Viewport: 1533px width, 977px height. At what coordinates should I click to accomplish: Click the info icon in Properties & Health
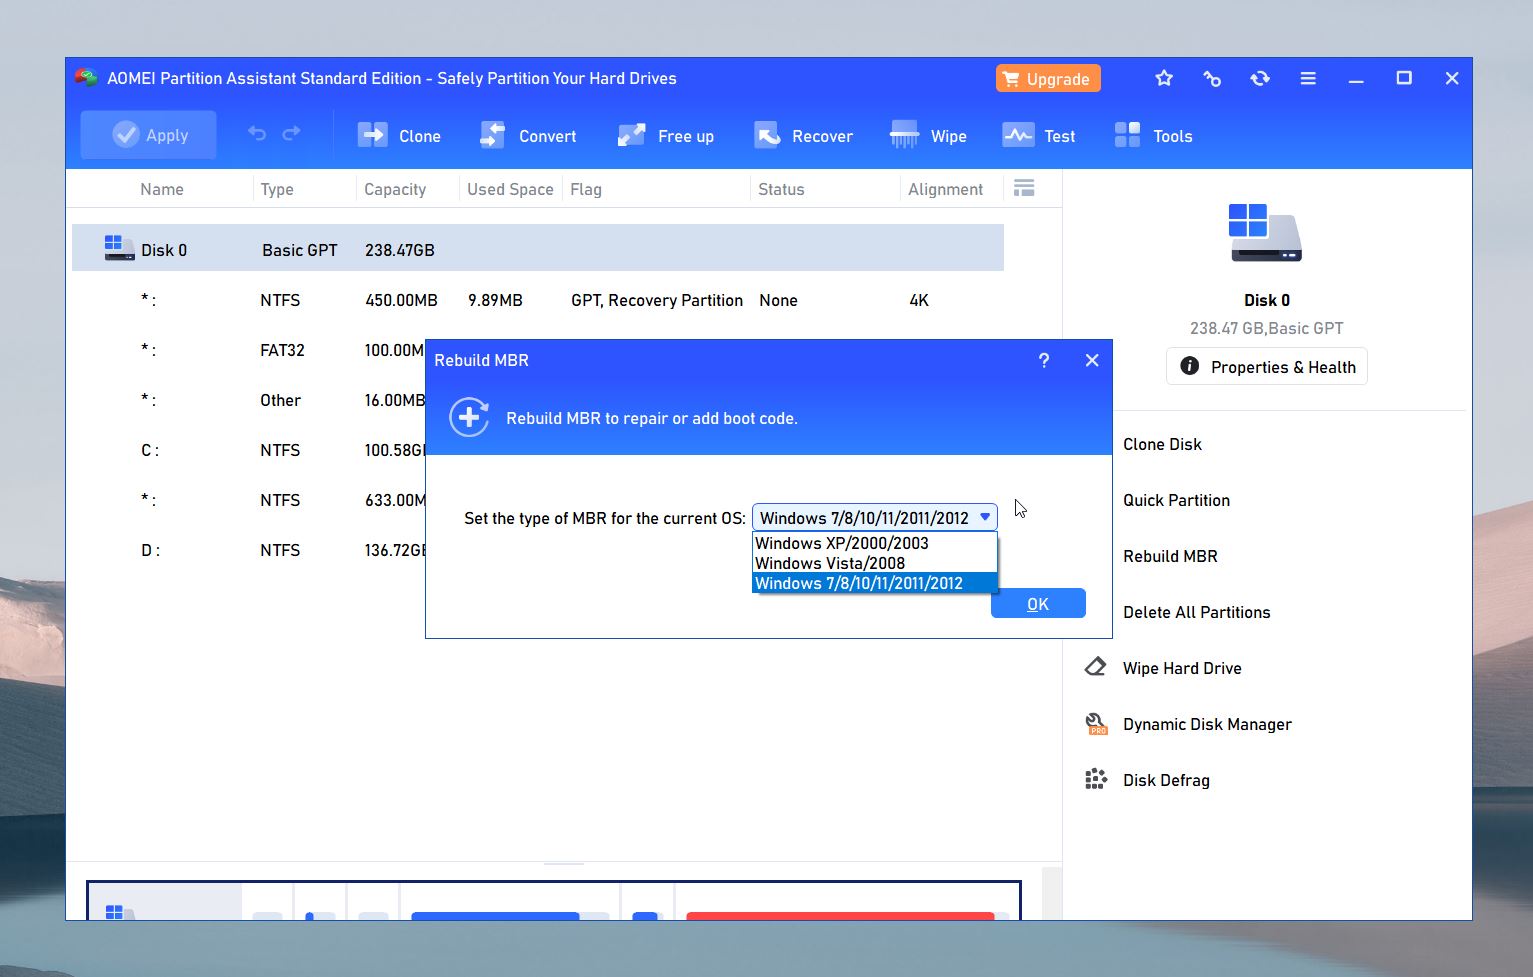[1189, 366]
